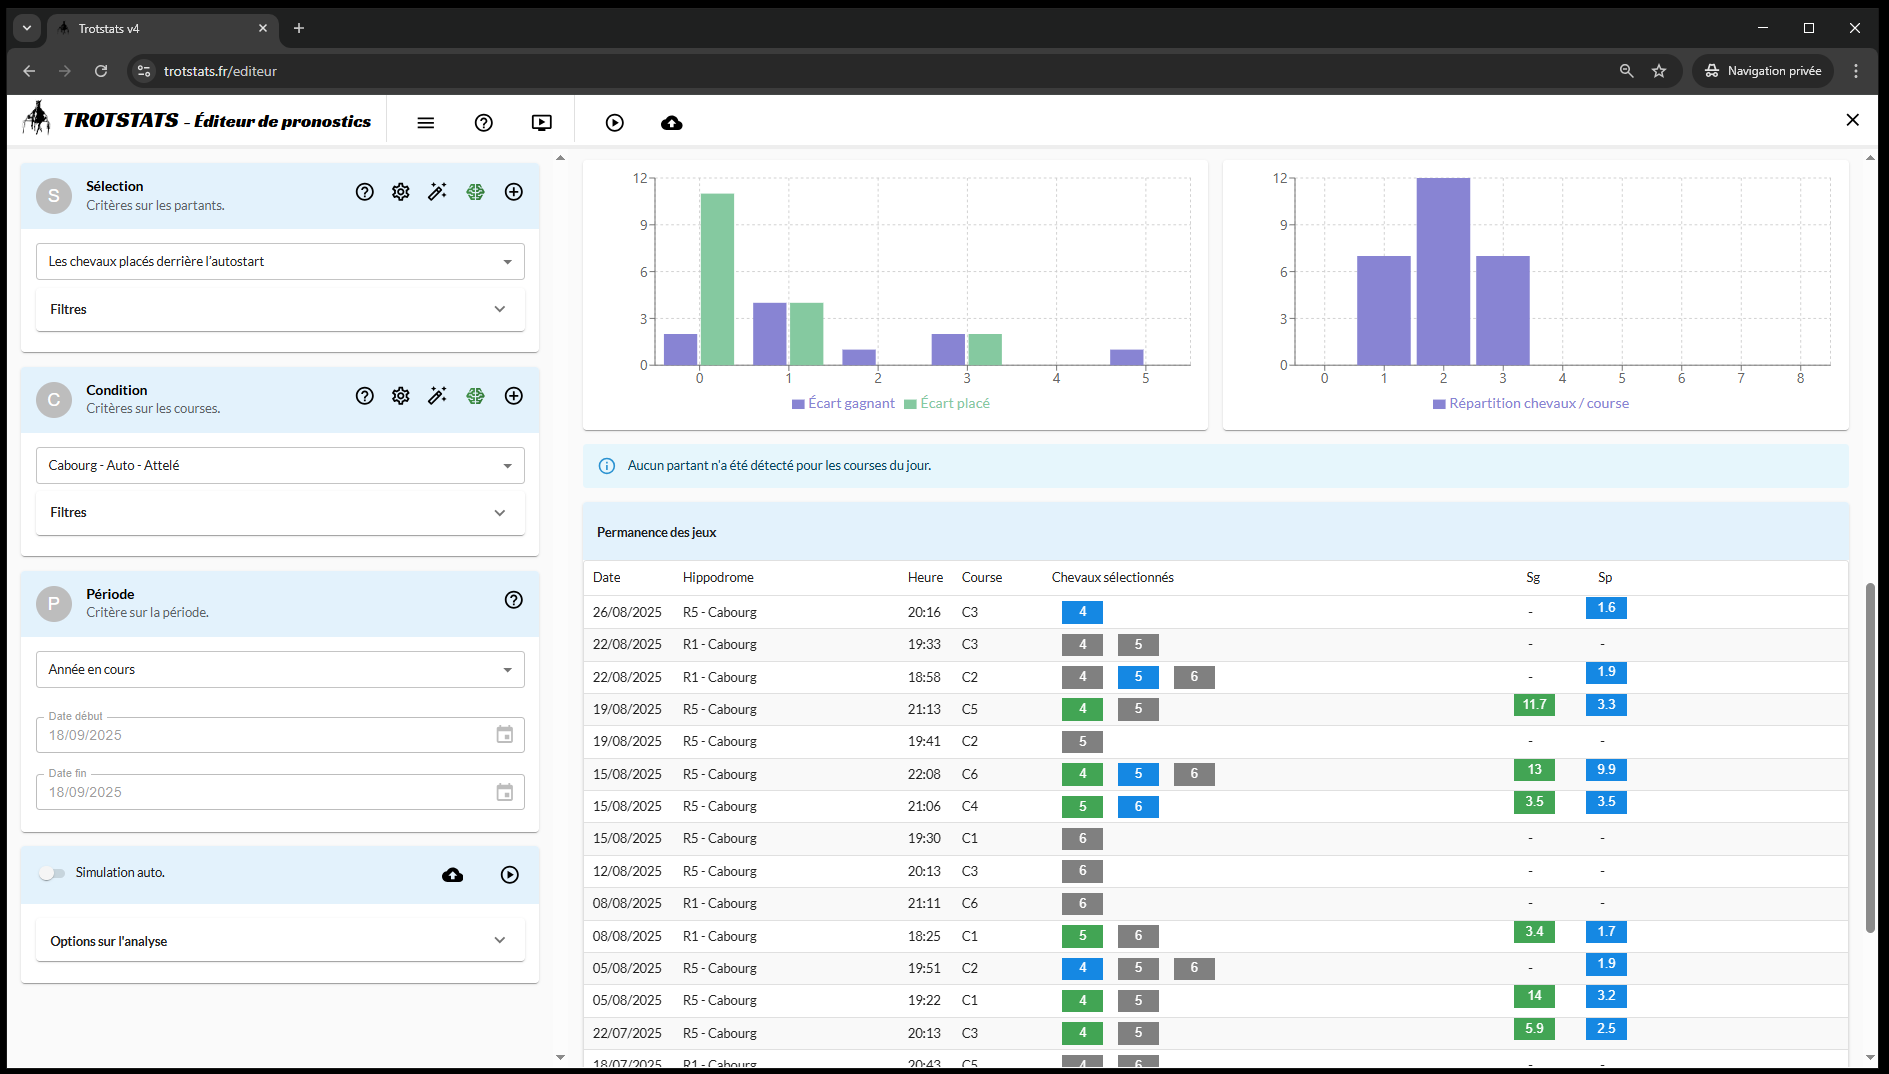Expand Options sur l'analyse section
The width and height of the screenshot is (1889, 1074).
click(x=280, y=941)
